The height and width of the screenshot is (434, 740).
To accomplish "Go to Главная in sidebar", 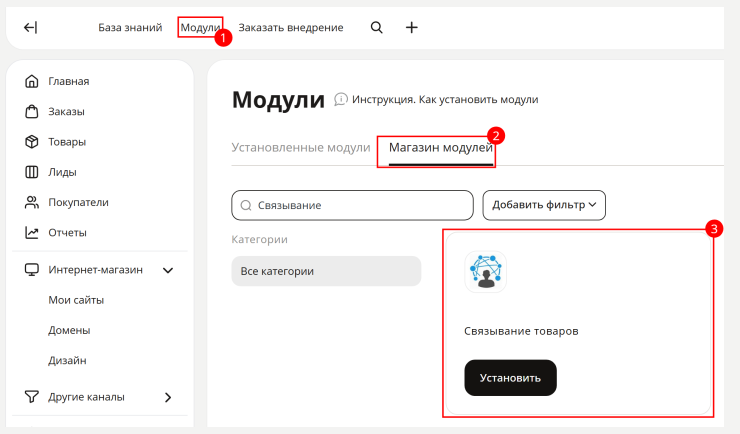I will (x=68, y=81).
